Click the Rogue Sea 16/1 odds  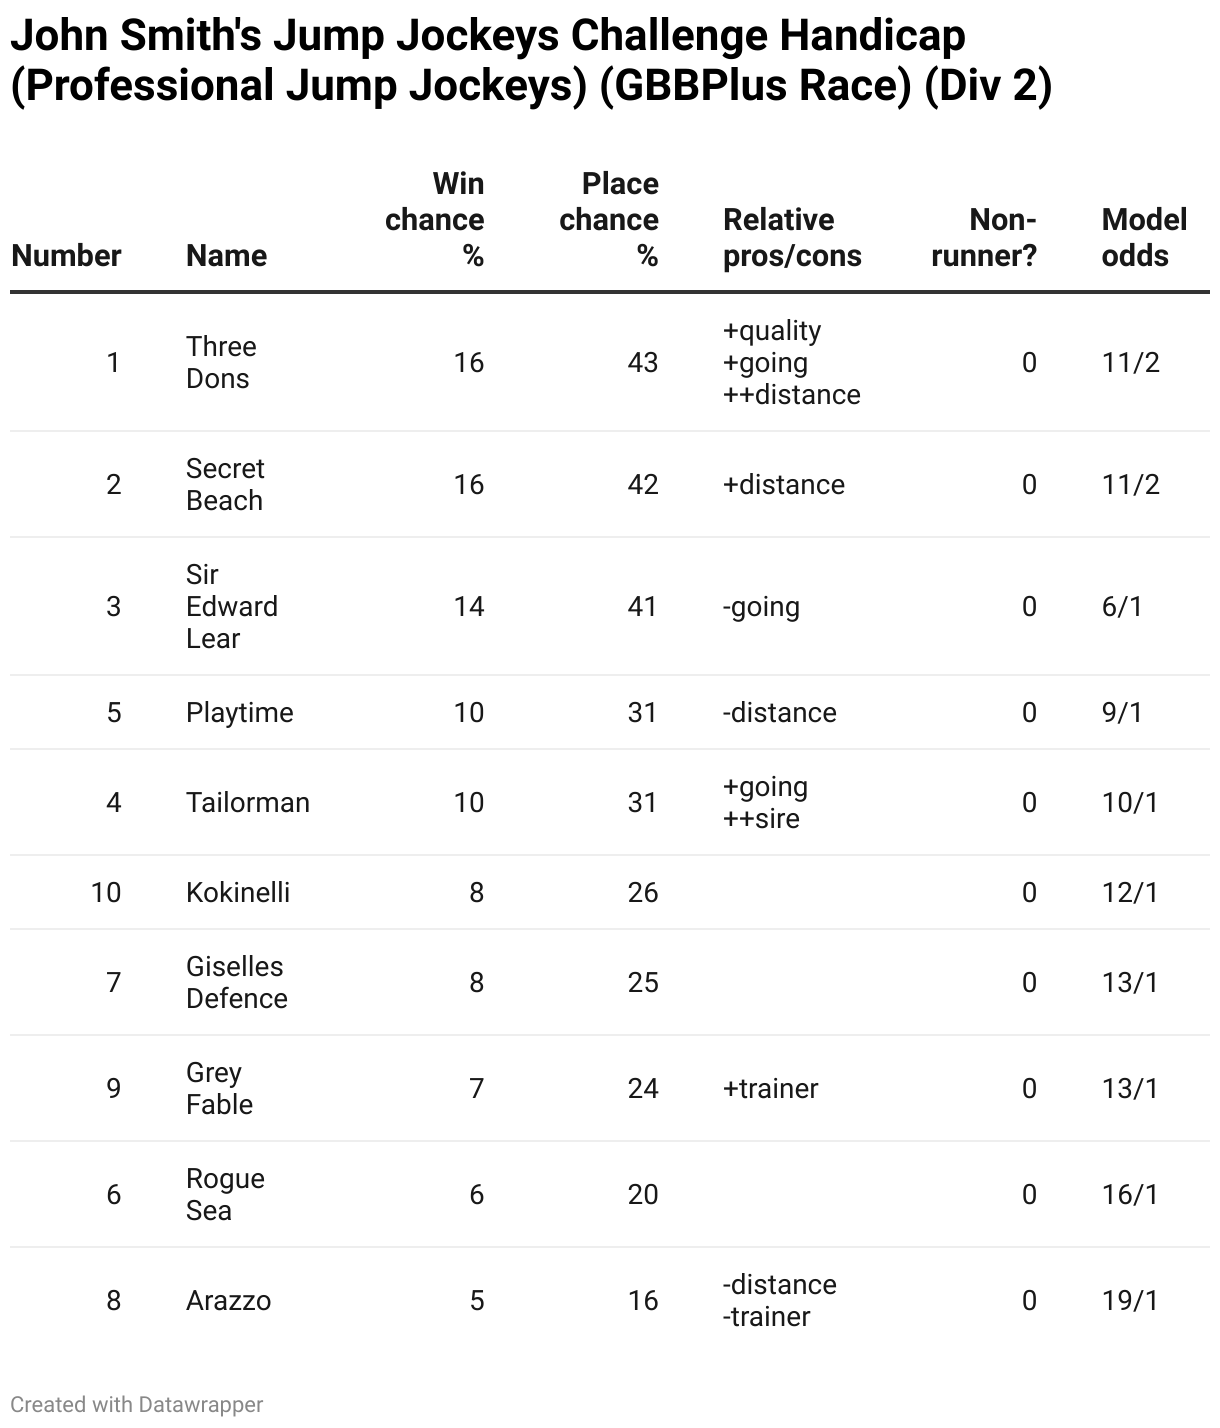coord(1130,1194)
